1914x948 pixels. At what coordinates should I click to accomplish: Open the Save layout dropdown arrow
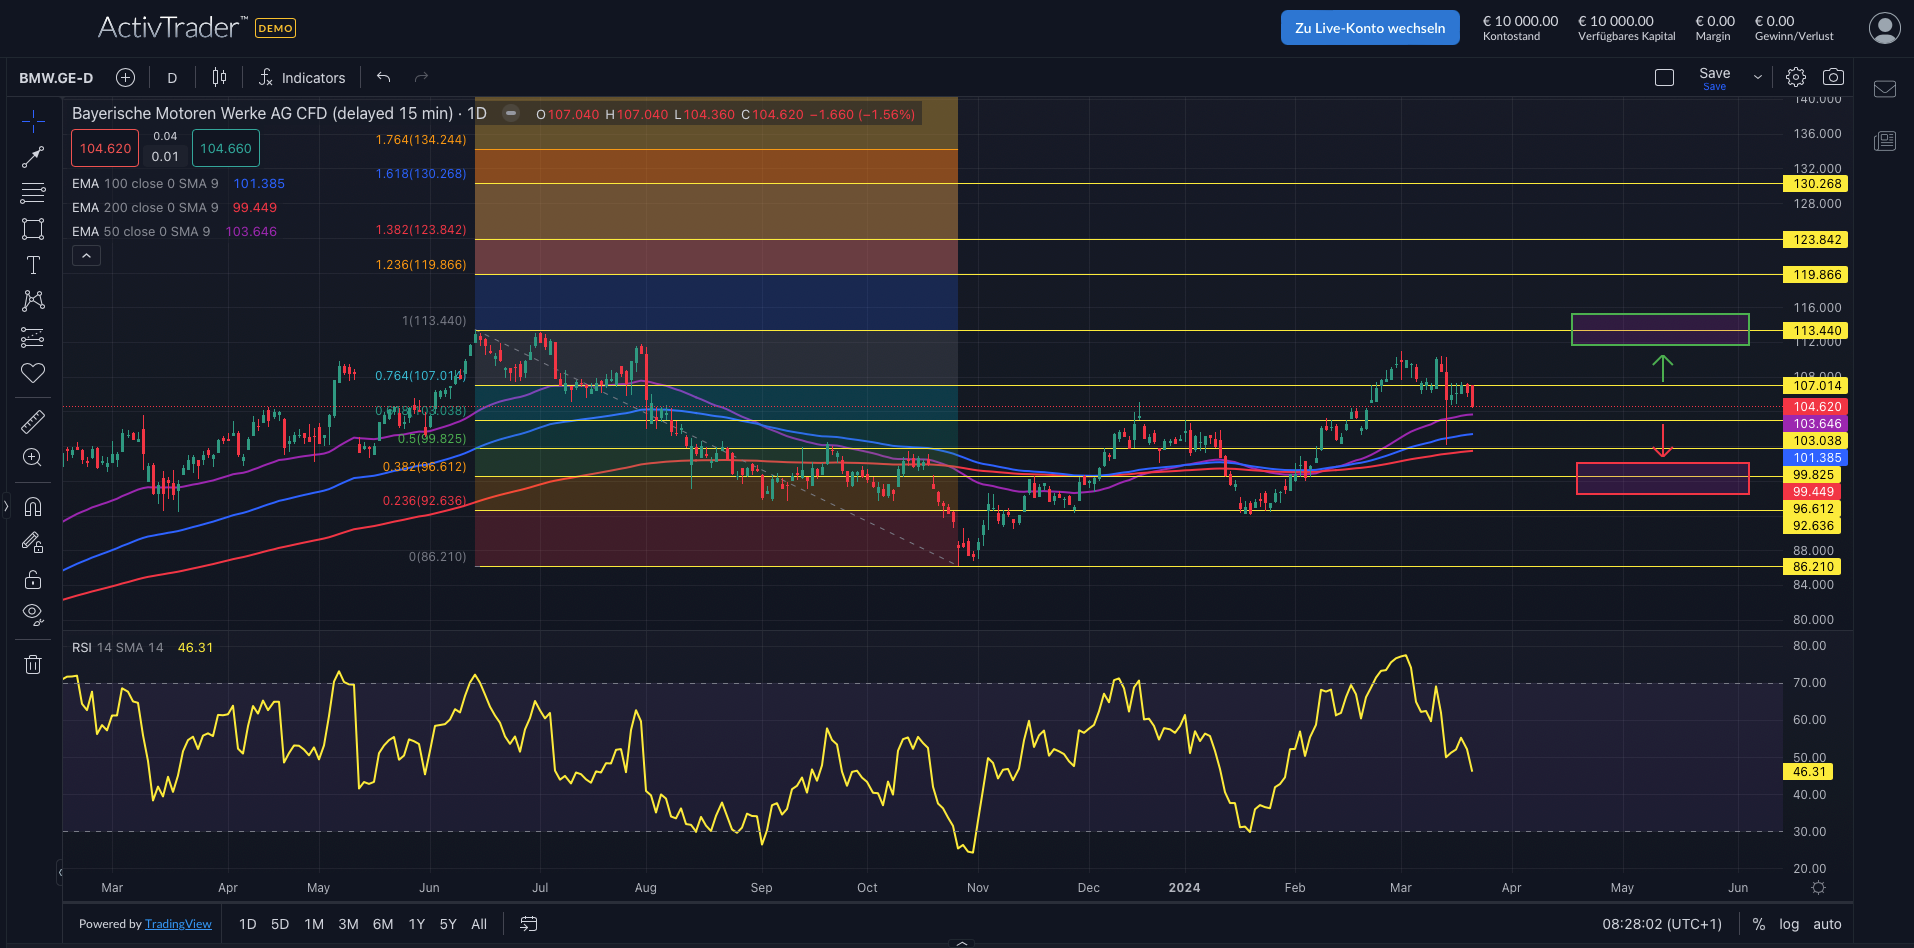[x=1758, y=77]
